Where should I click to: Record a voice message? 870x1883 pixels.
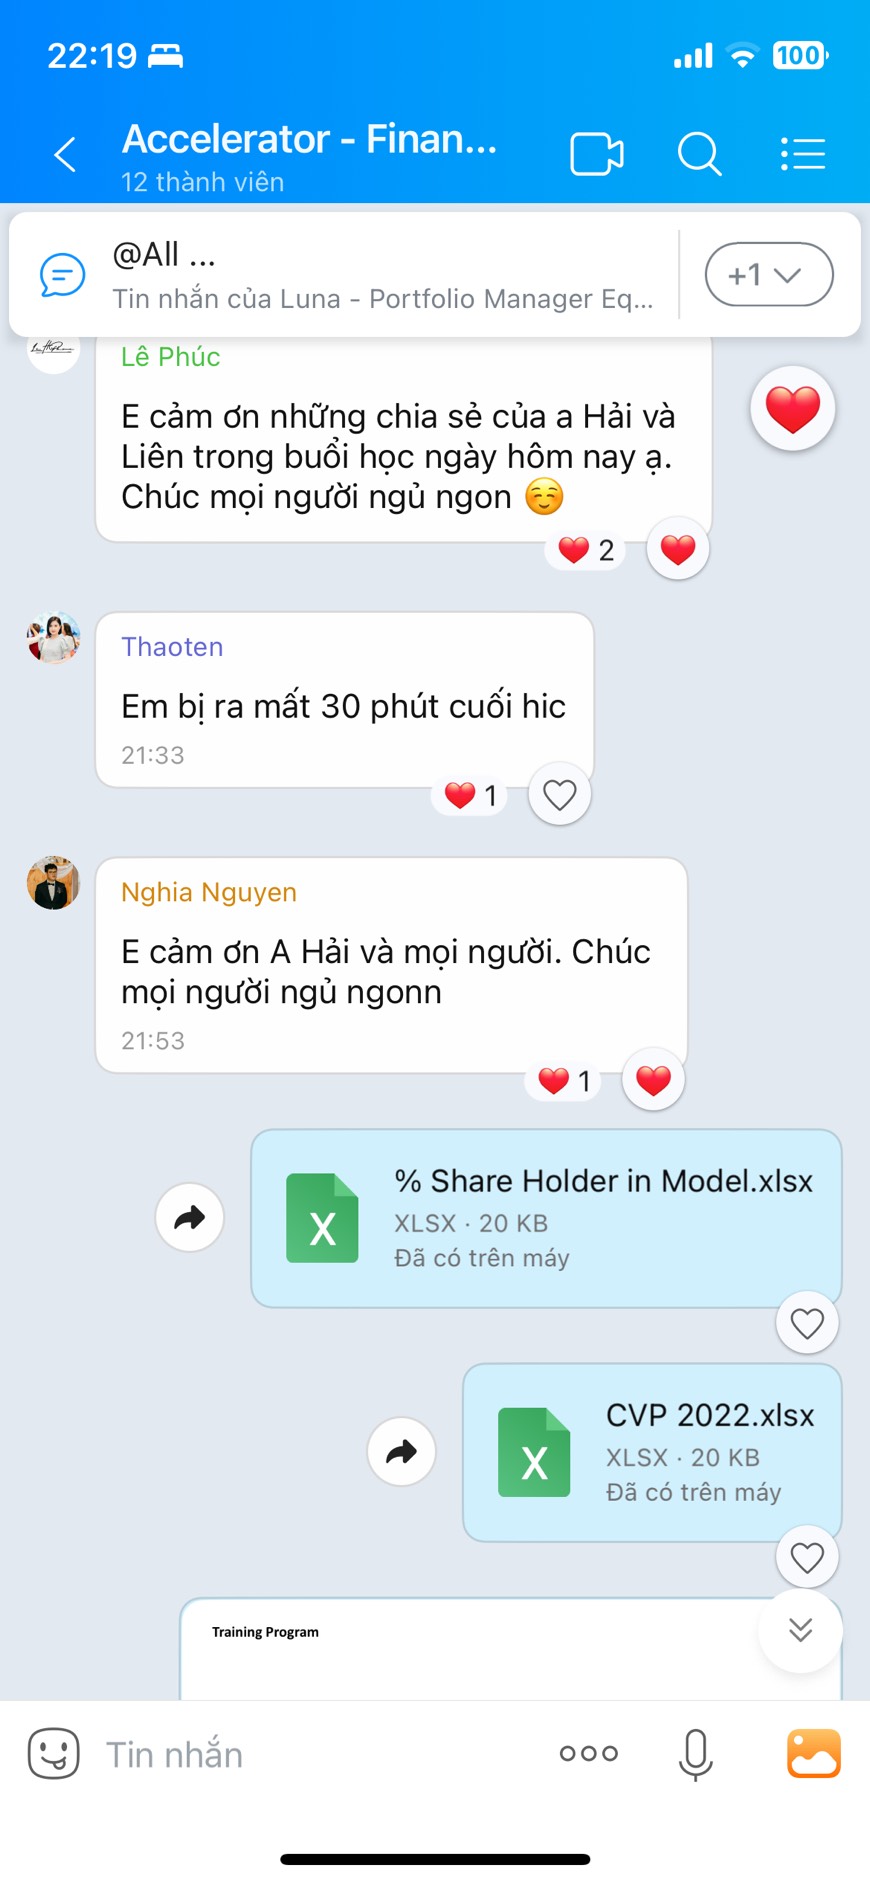695,1754
